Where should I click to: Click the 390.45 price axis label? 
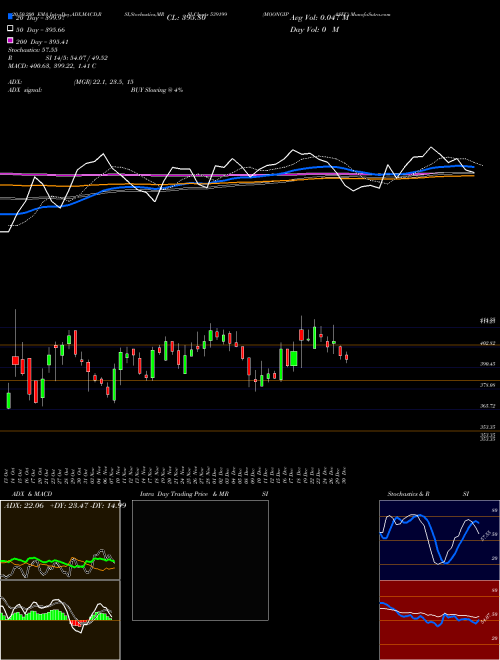(x=489, y=364)
